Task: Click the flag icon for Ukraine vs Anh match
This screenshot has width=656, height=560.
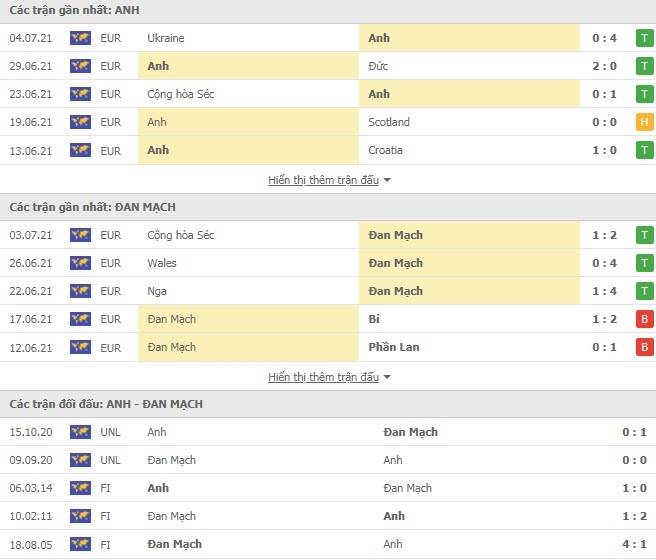Action: [x=80, y=38]
